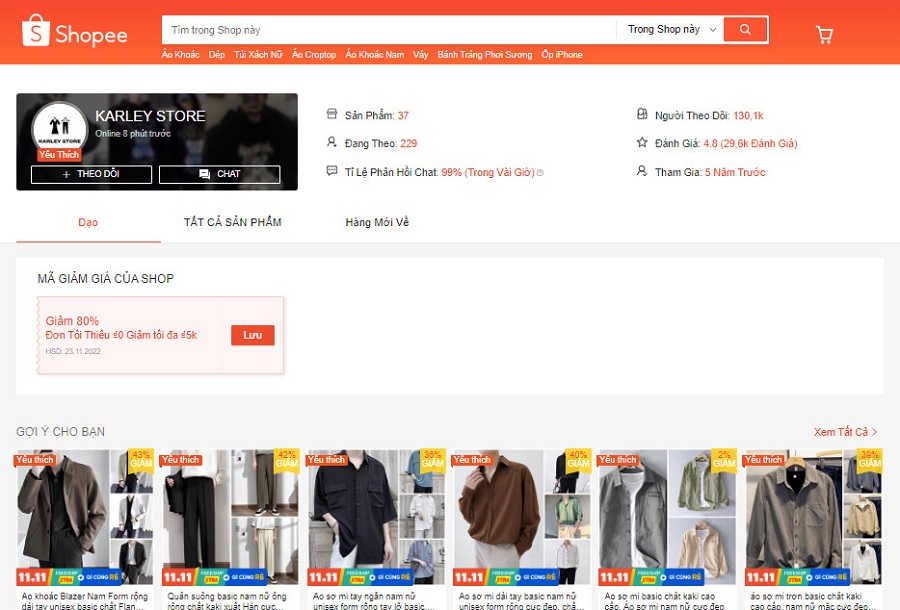Start a chat with the CHAT button
The height and width of the screenshot is (610, 900).
tap(219, 174)
